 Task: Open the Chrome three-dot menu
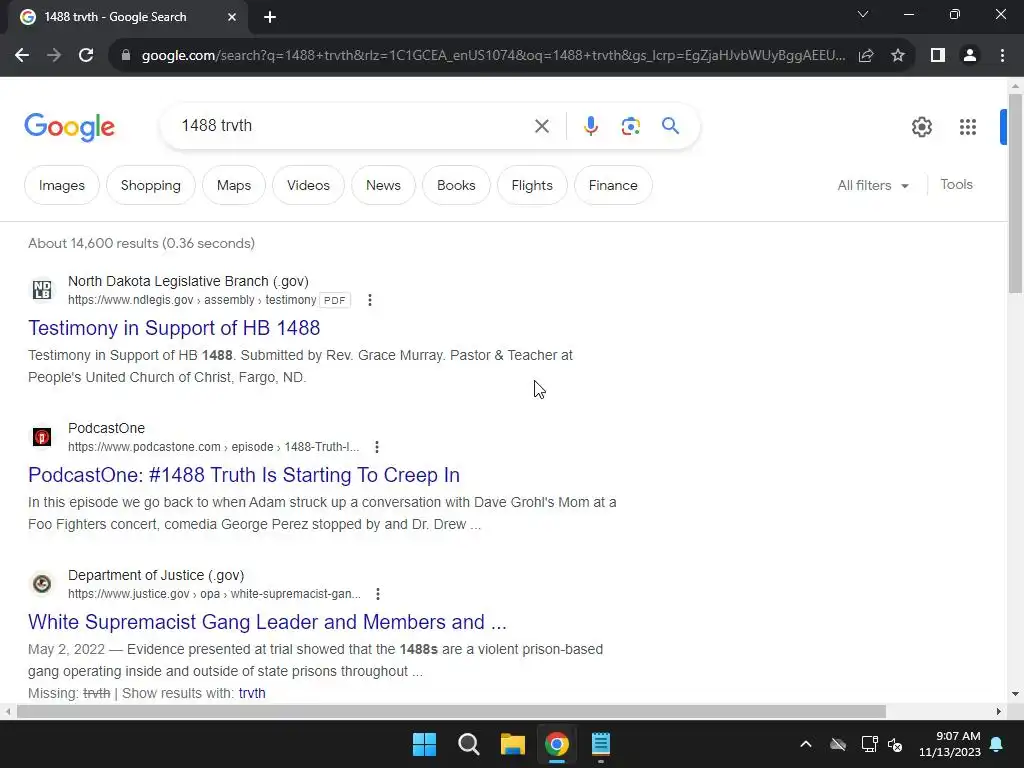[1002, 56]
